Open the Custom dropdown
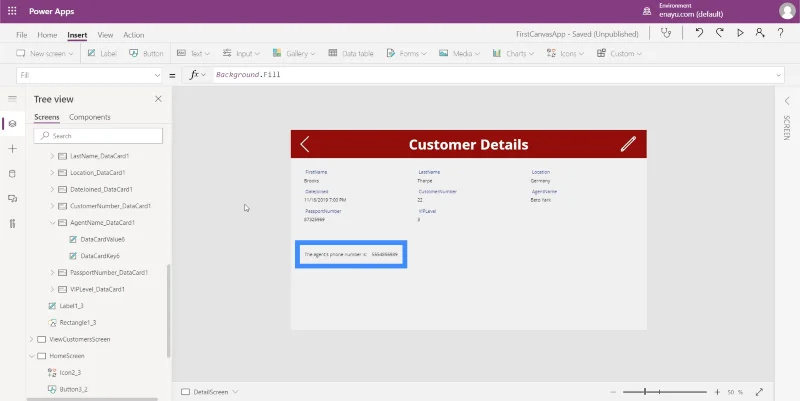The image size is (800, 401). (619, 53)
